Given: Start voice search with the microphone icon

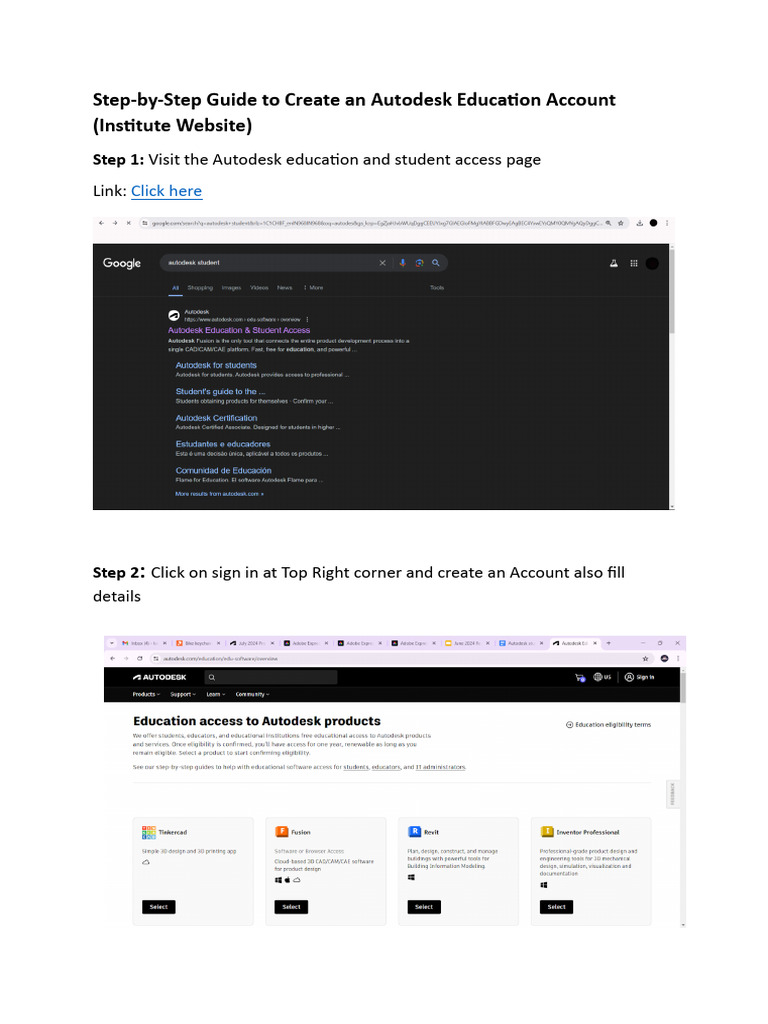Looking at the screenshot, I should pos(402,263).
